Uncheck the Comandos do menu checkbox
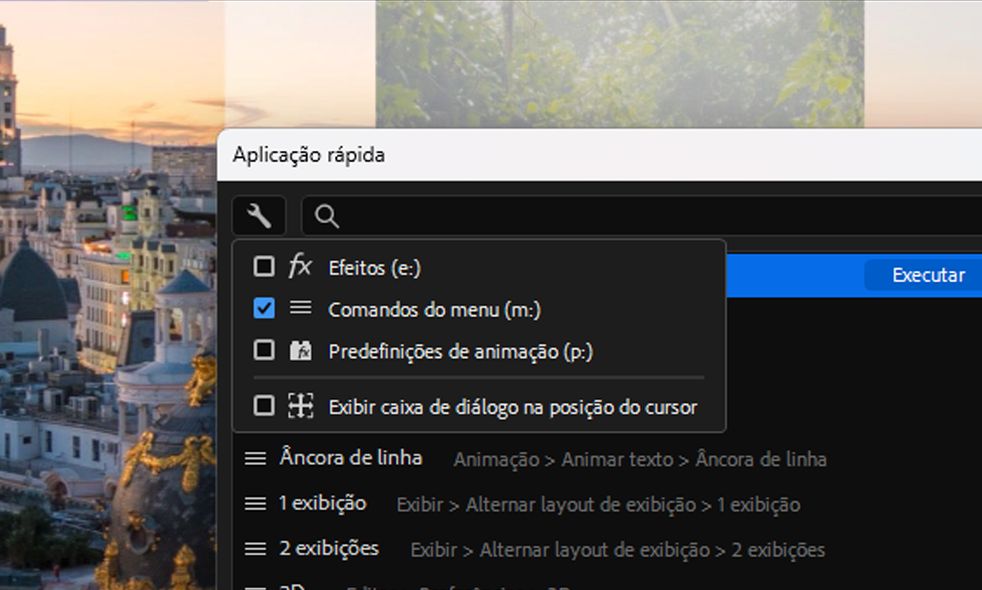This screenshot has width=982, height=590. pyautogui.click(x=264, y=309)
